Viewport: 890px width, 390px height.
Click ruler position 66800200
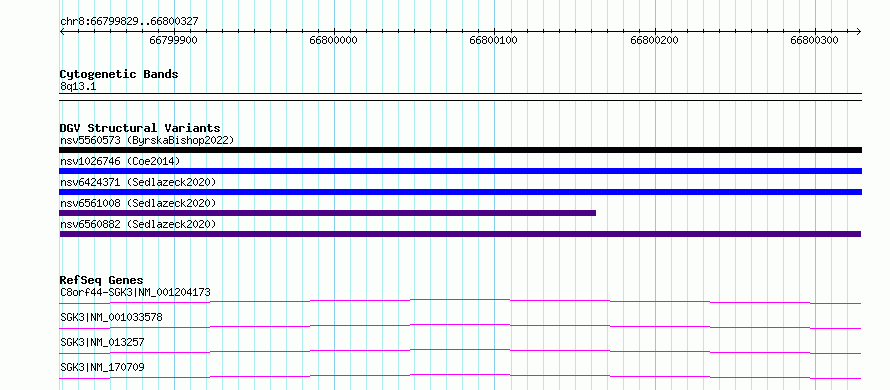click(654, 40)
